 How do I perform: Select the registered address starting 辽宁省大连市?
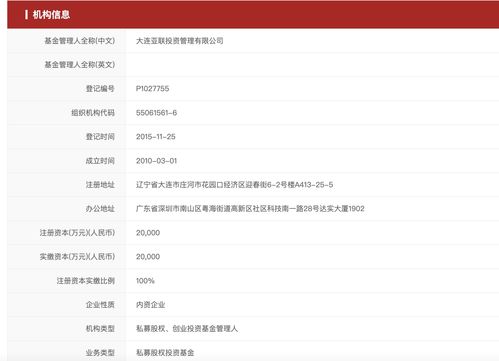click(234, 185)
